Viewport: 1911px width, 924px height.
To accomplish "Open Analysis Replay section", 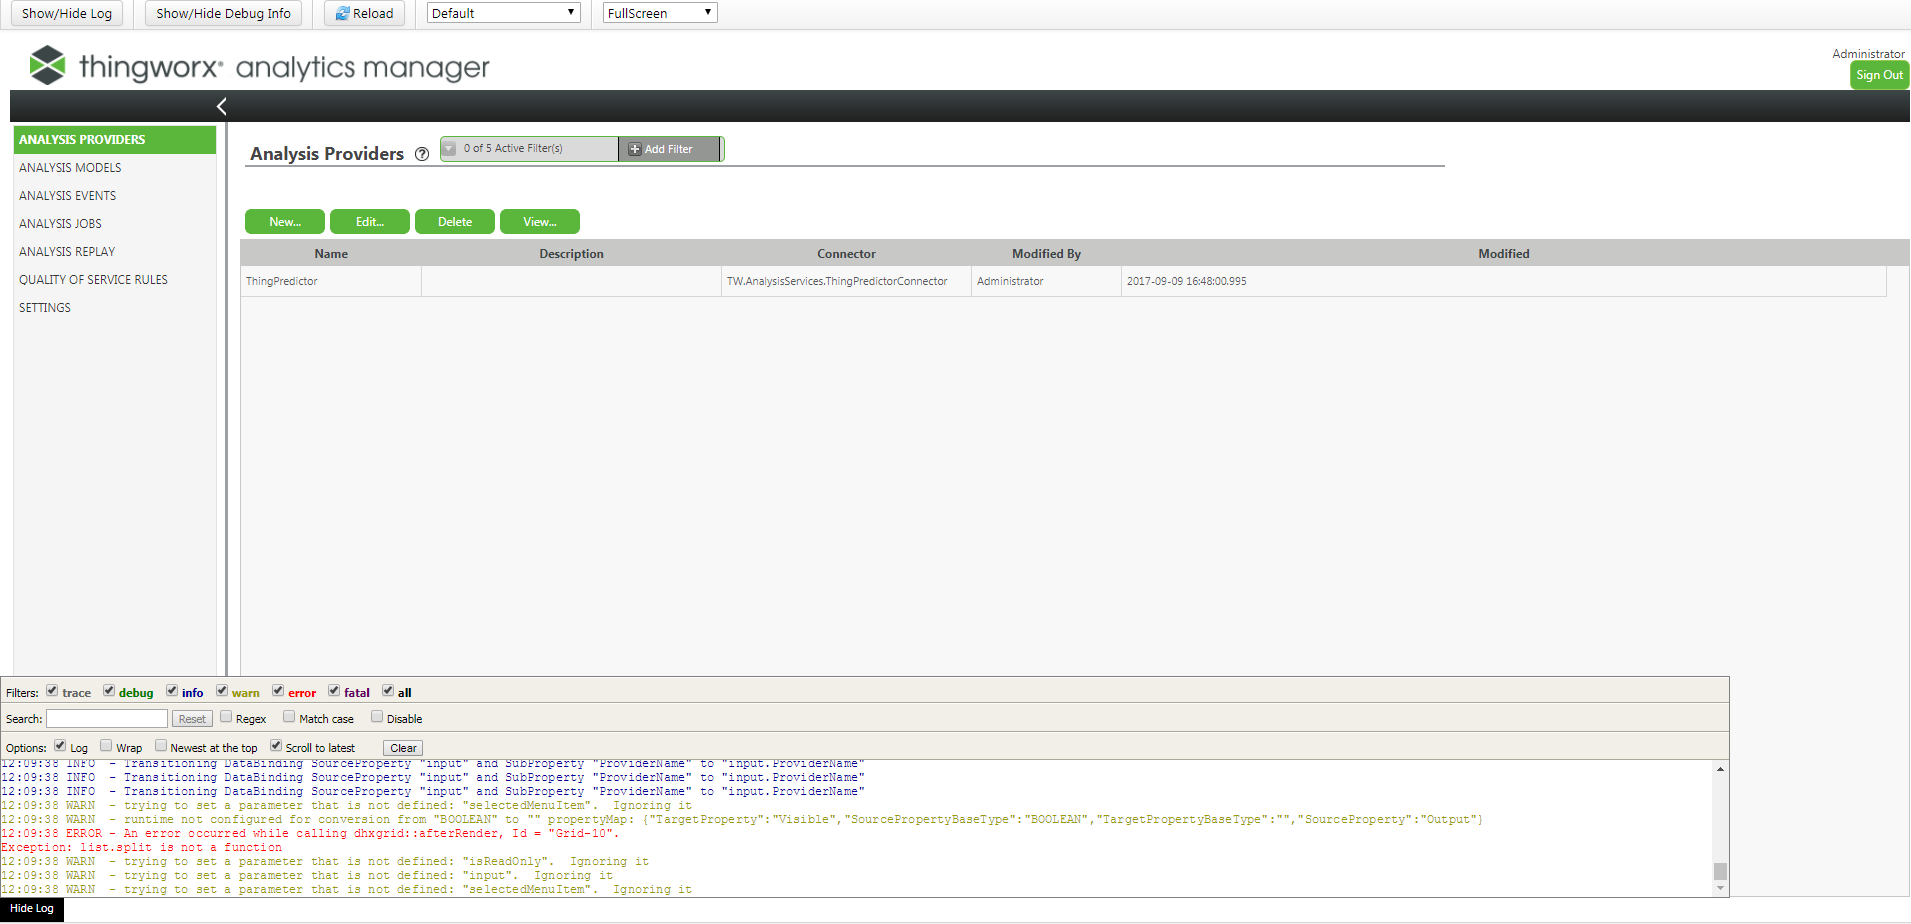I will click(x=115, y=252).
